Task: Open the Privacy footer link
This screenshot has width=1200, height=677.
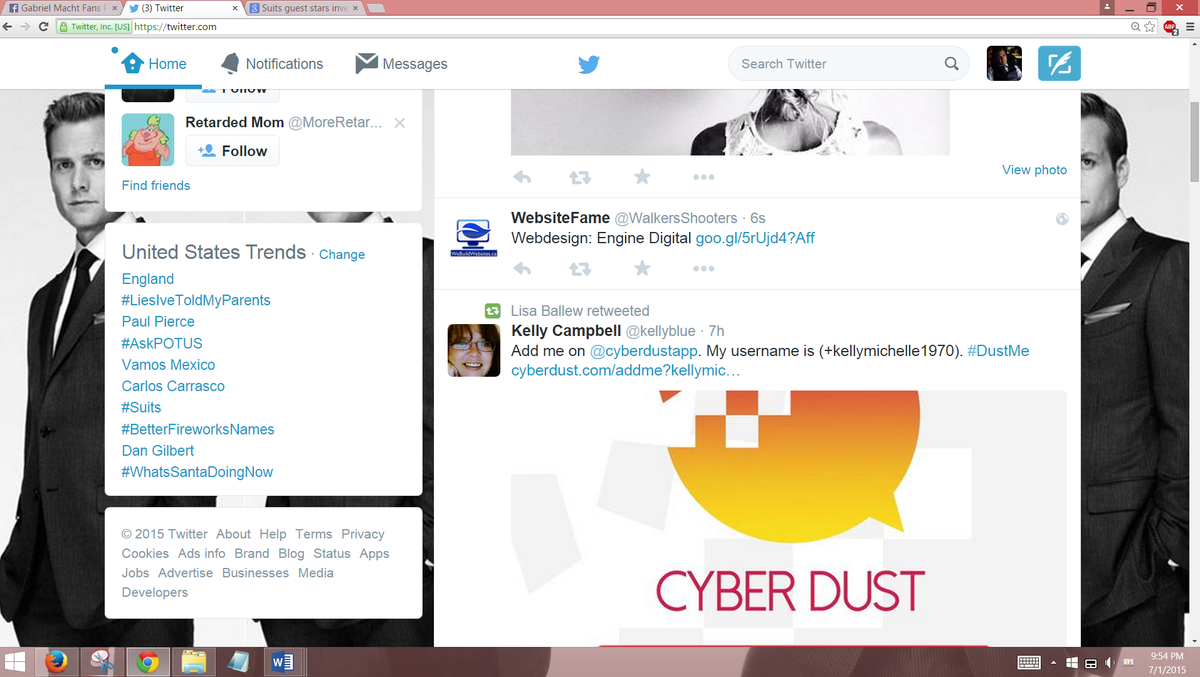Action: 363,534
